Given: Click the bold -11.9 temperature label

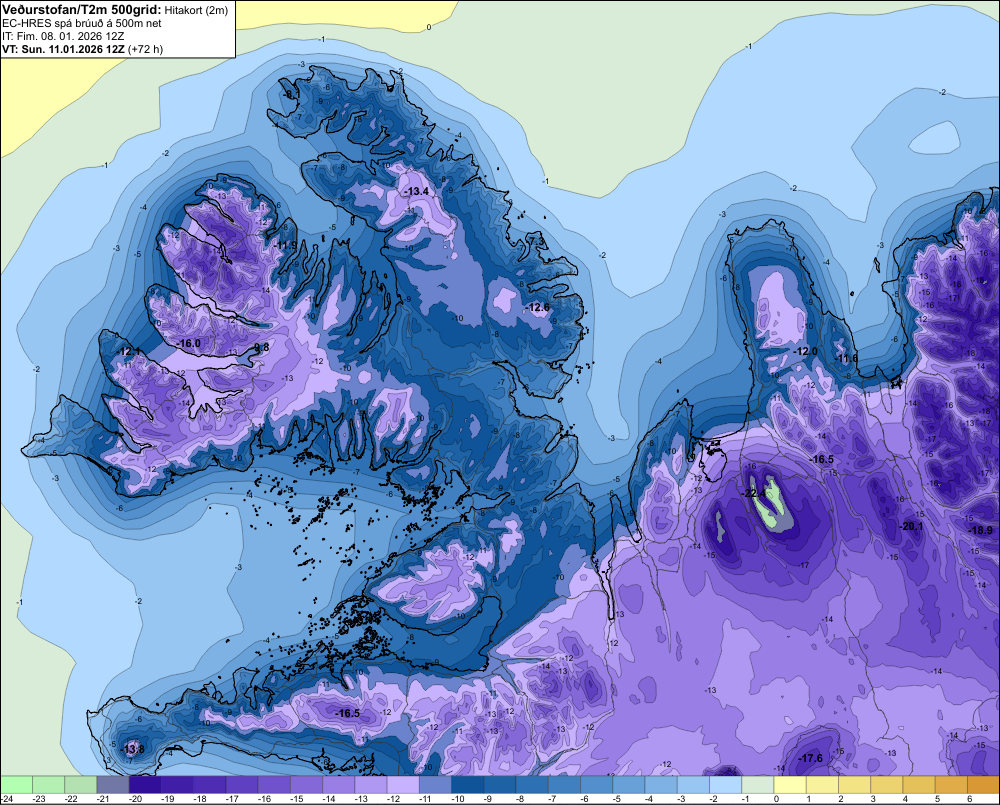Looking at the screenshot, I should [x=286, y=245].
